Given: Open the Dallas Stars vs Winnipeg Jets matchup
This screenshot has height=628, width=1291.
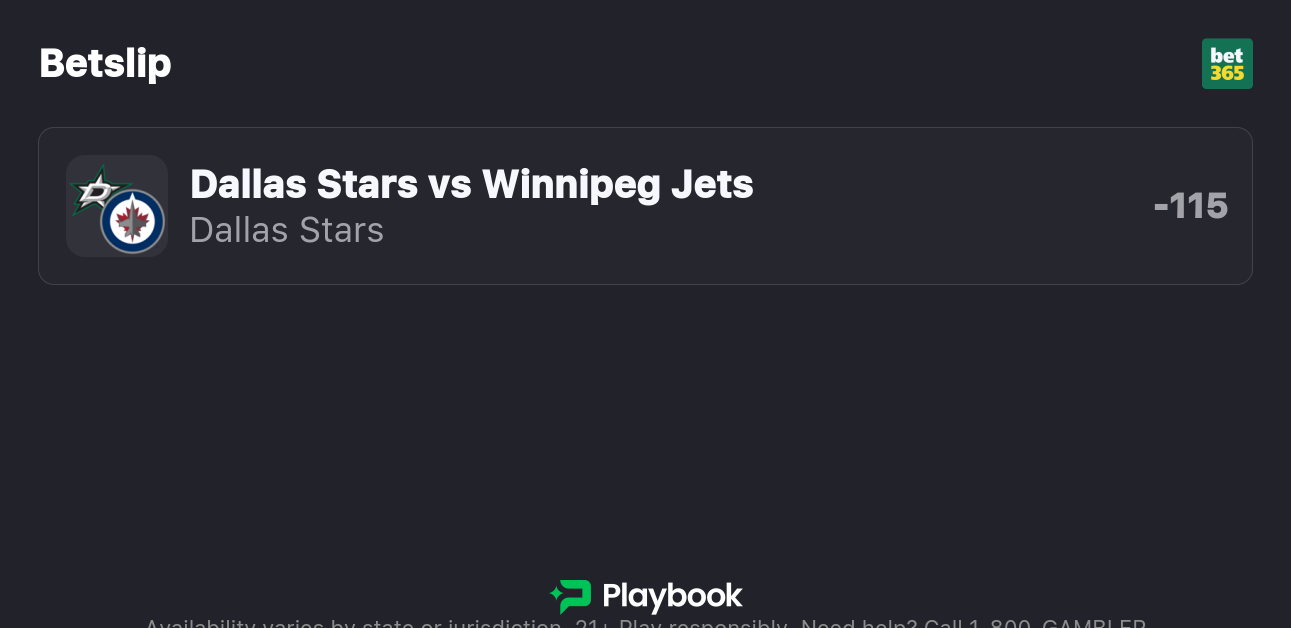Looking at the screenshot, I should tap(471, 184).
